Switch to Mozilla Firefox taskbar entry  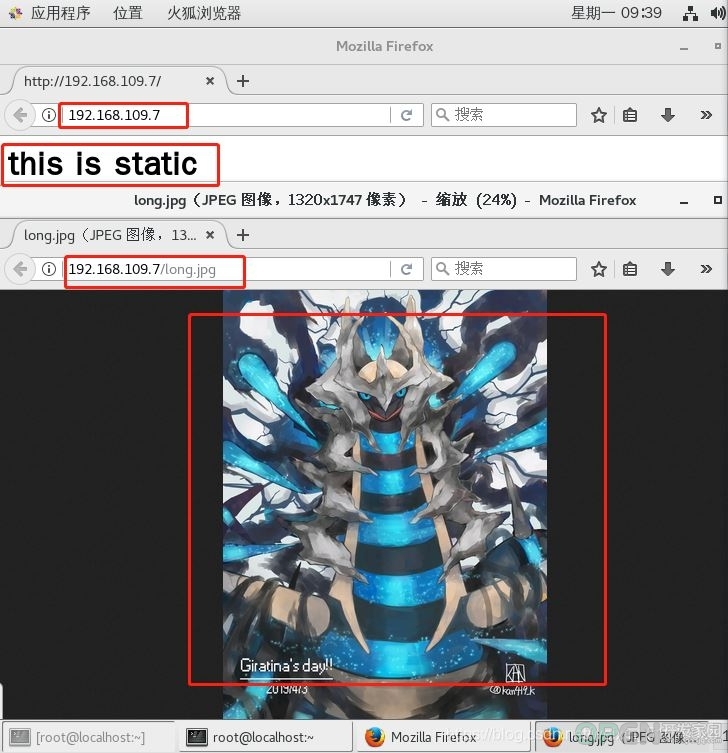[441, 737]
